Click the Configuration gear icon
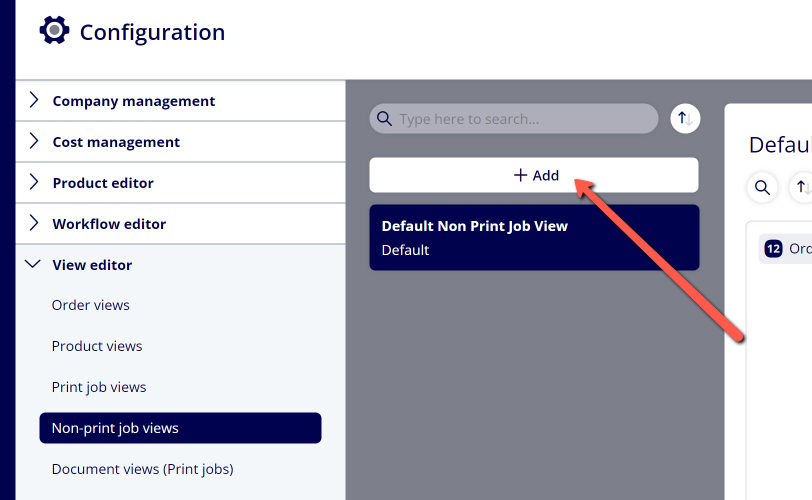The image size is (812, 500). tap(54, 31)
